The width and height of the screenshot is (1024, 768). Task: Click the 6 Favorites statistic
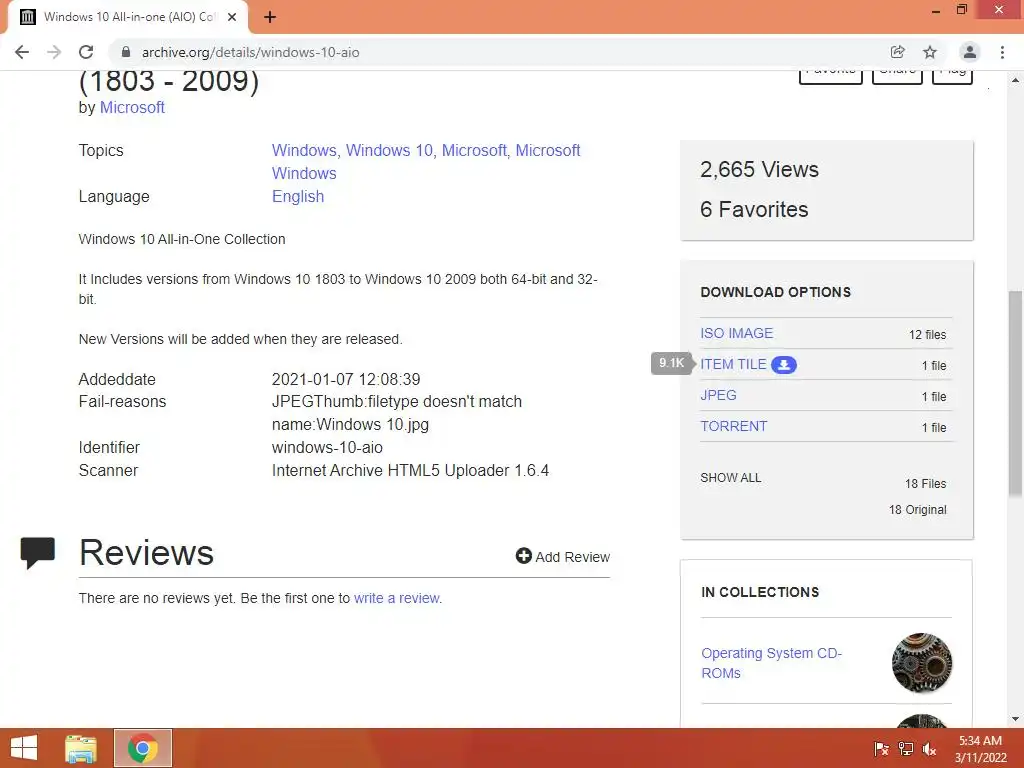coord(754,210)
